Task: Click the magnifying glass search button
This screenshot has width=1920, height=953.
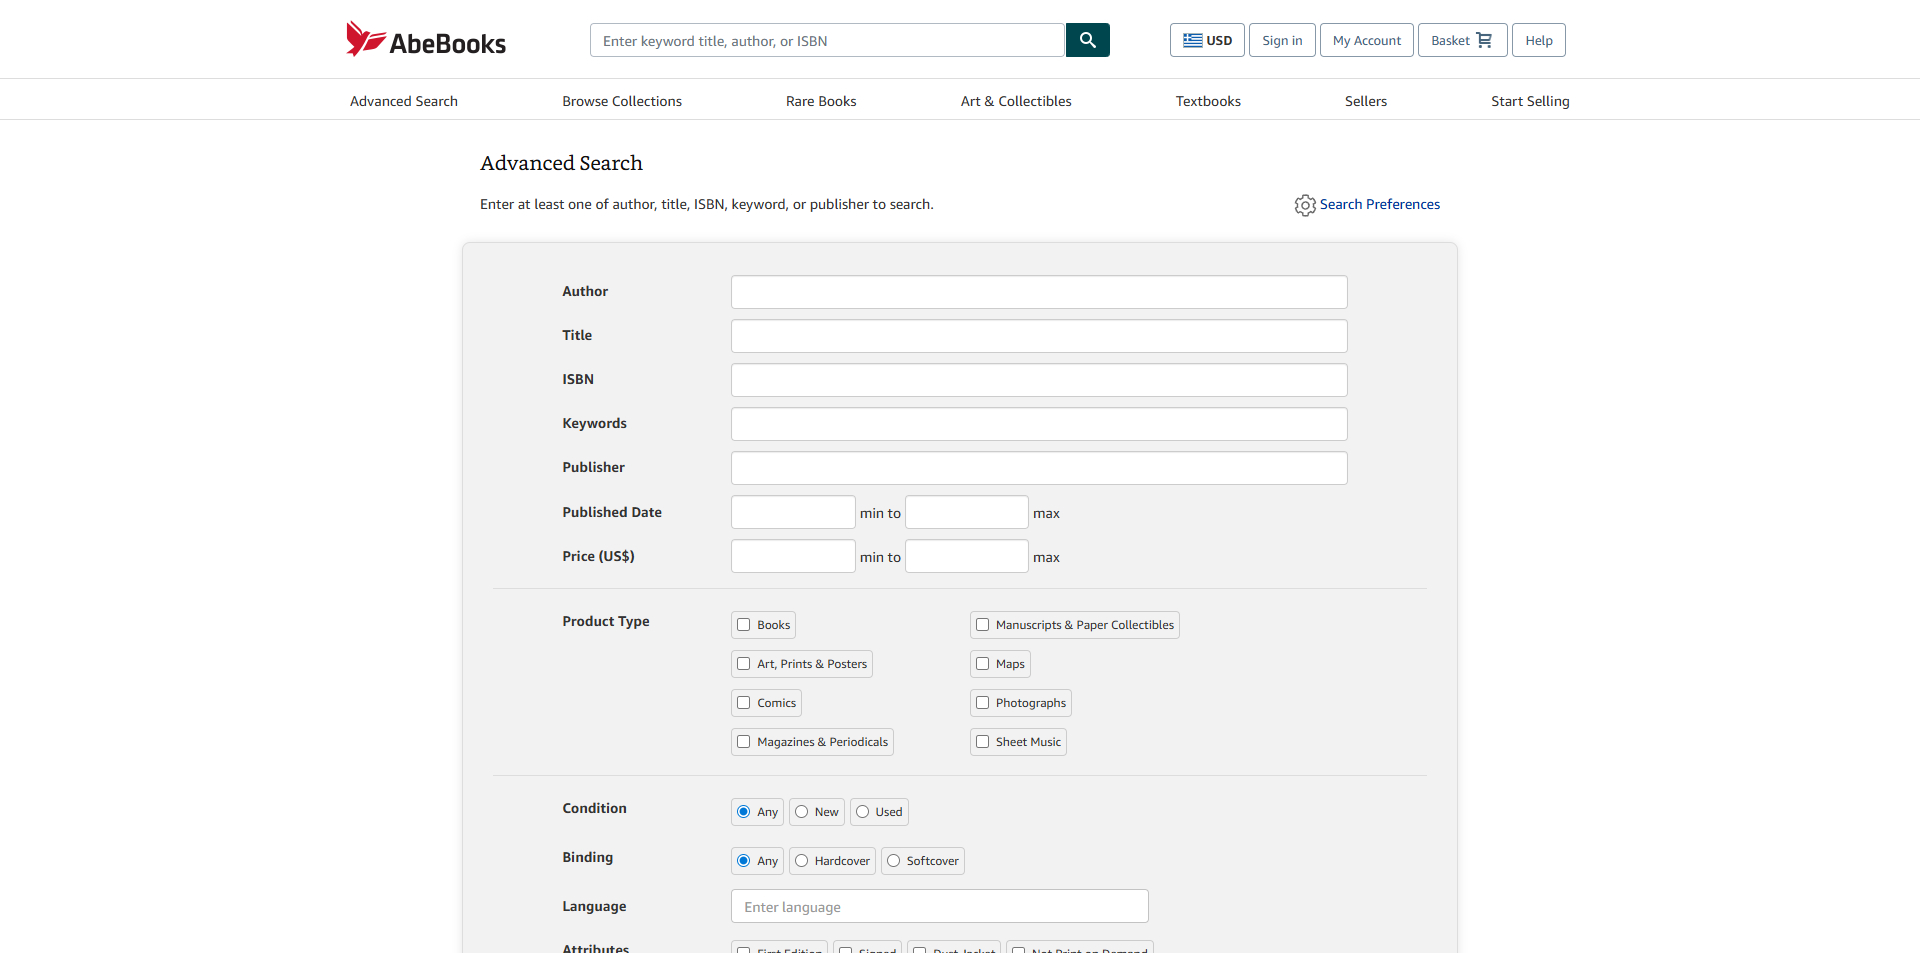Action: point(1087,40)
